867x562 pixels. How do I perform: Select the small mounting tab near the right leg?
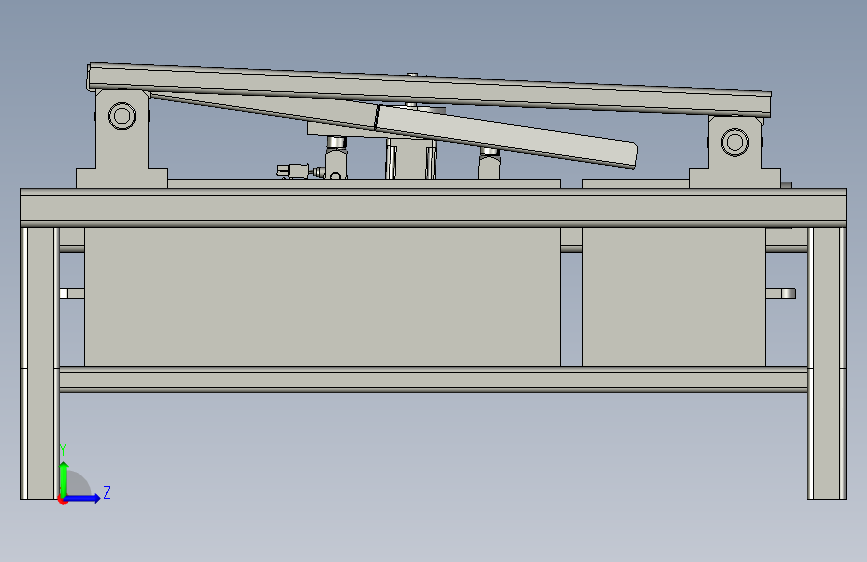[781, 294]
